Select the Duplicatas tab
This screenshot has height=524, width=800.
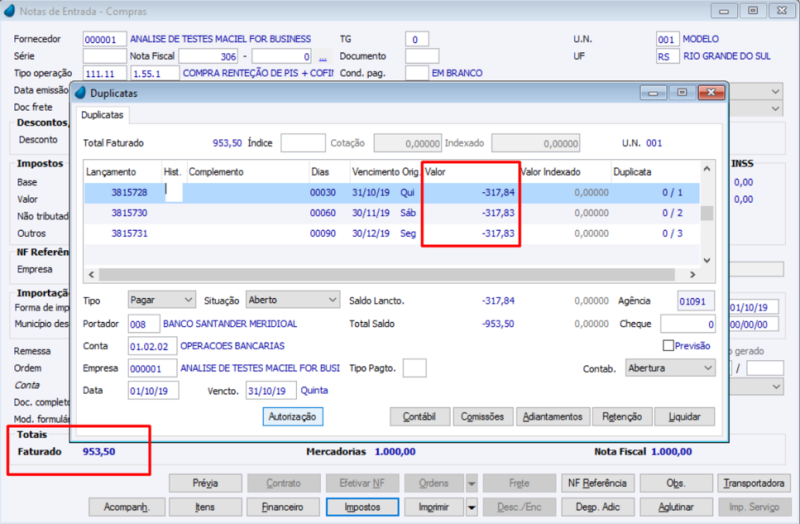click(x=102, y=115)
